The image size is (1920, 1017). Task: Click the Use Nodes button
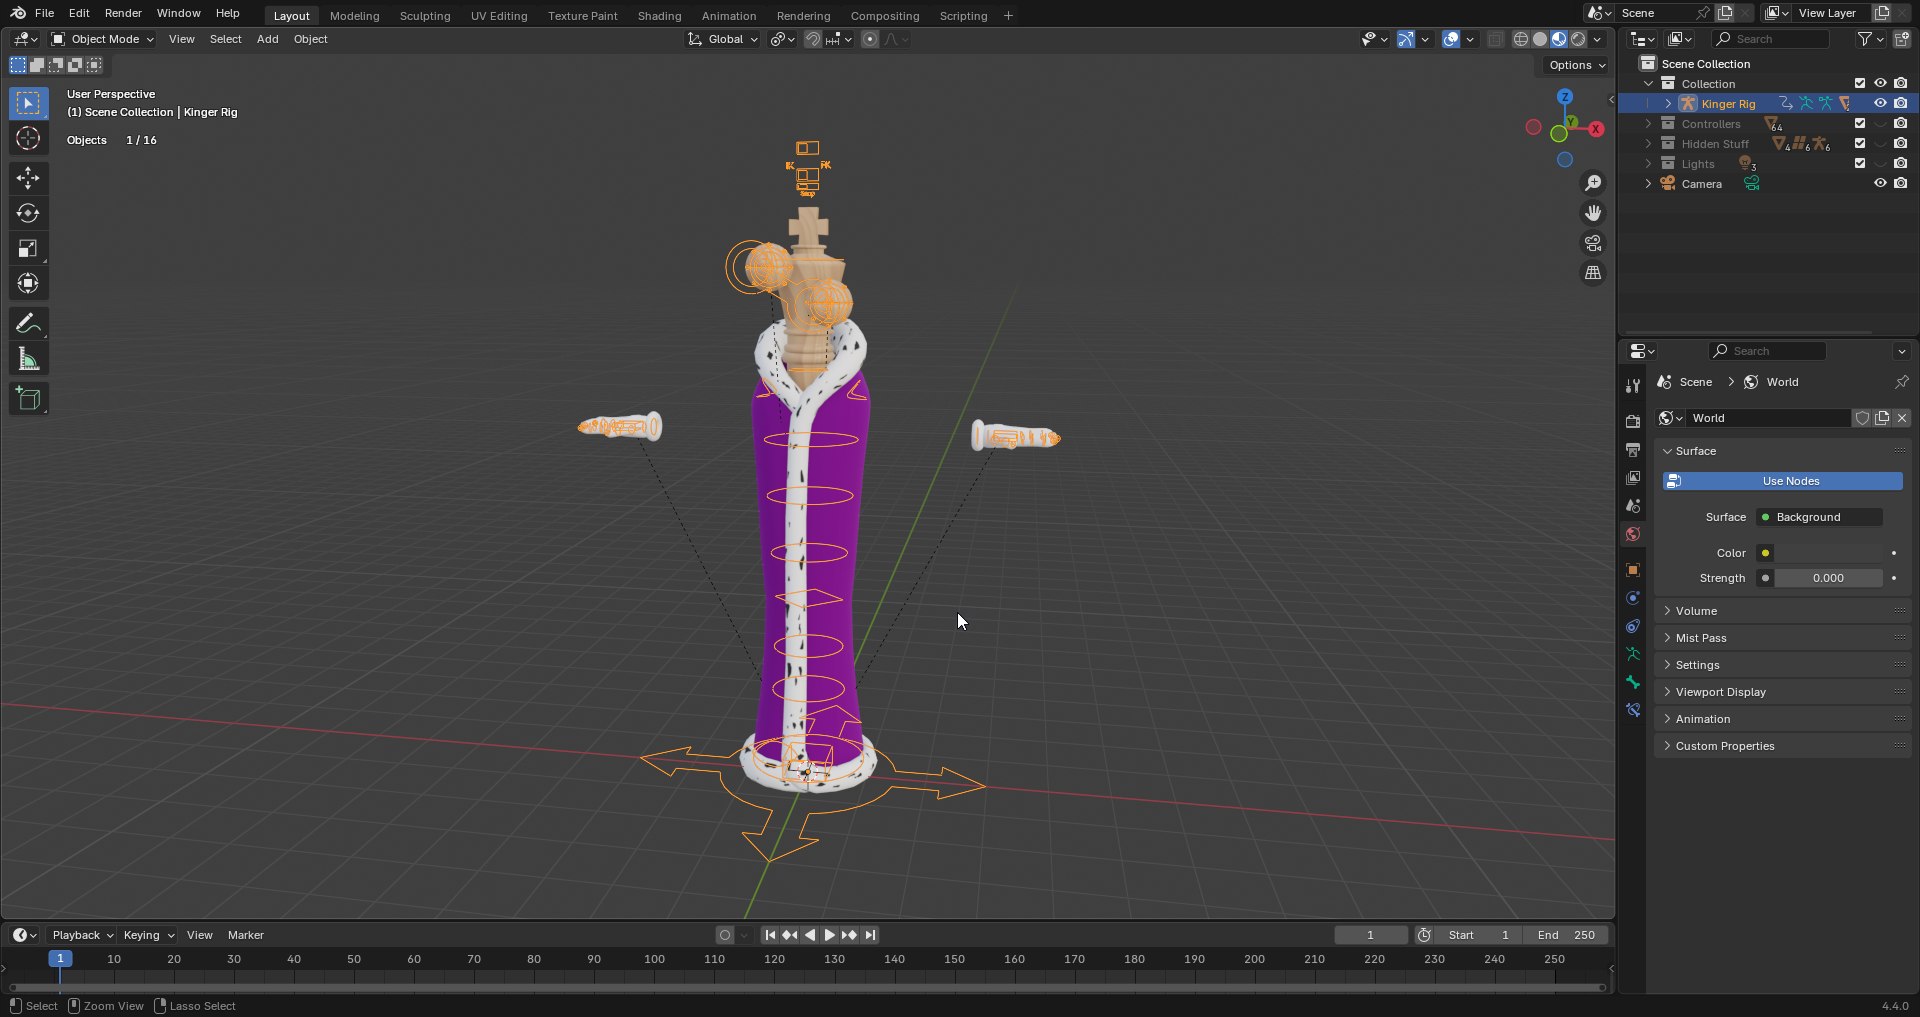(1782, 481)
